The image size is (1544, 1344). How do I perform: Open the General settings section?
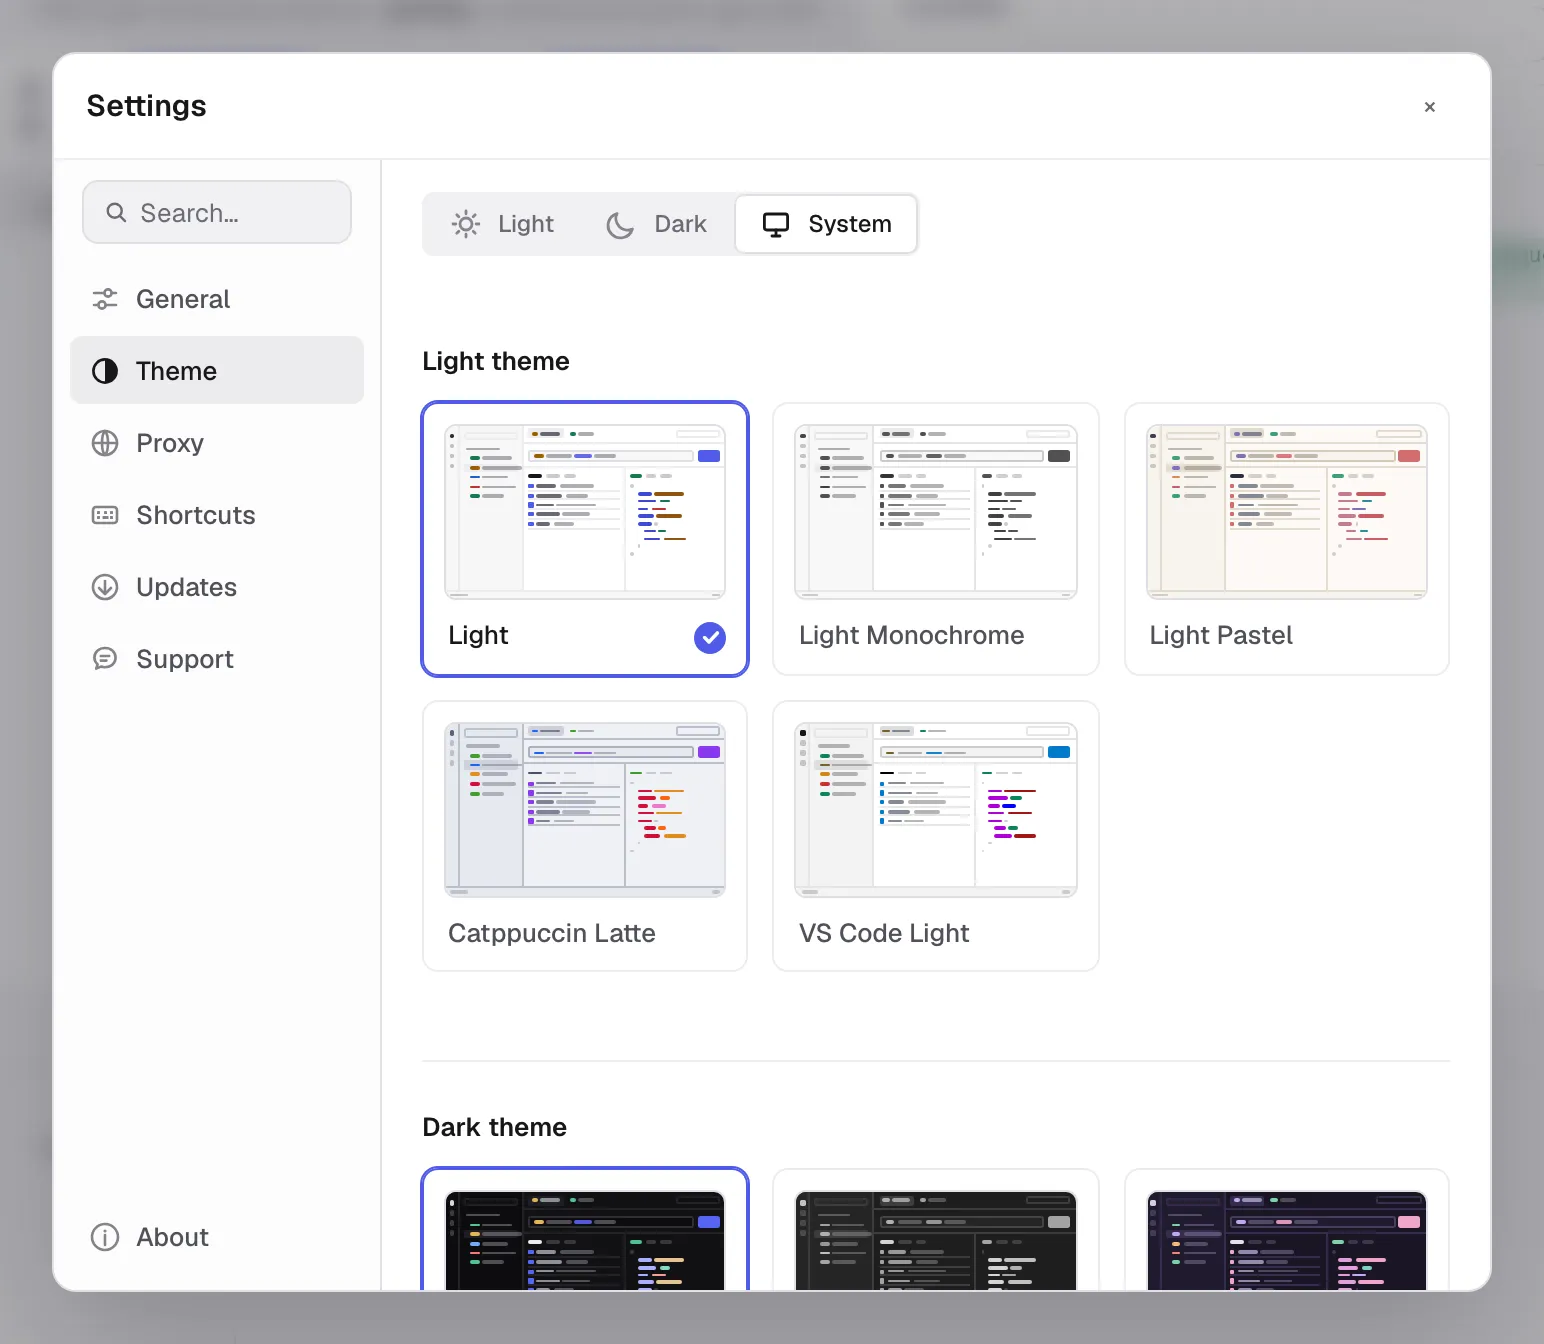[217, 299]
